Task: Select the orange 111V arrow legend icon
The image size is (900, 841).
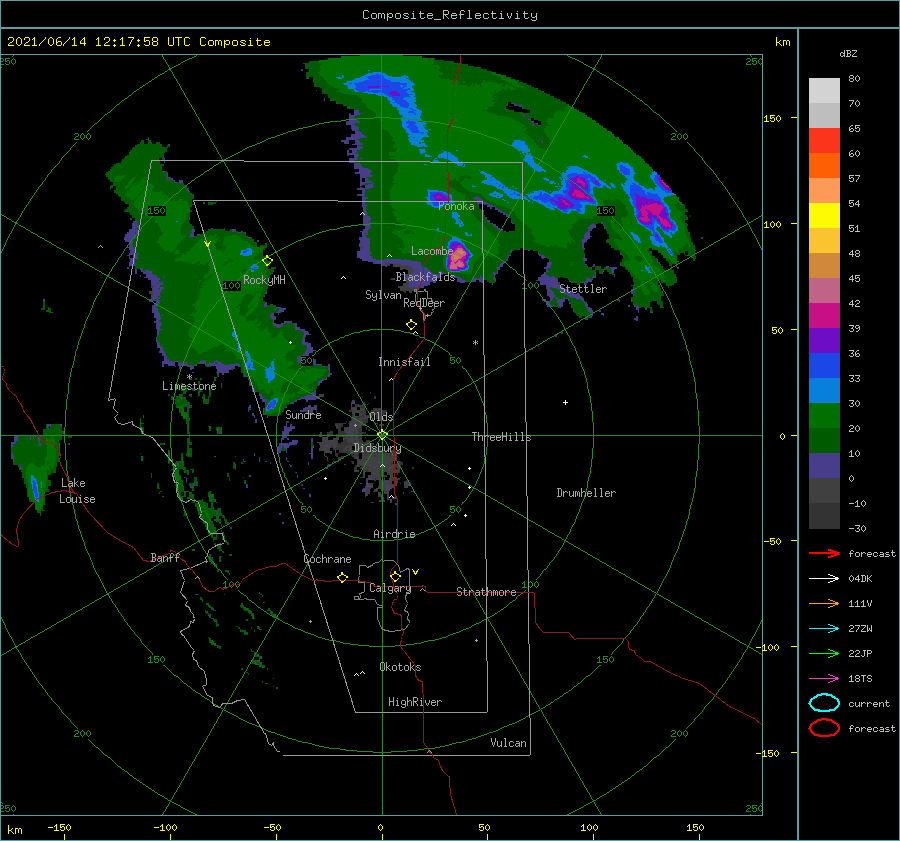Action: point(824,603)
